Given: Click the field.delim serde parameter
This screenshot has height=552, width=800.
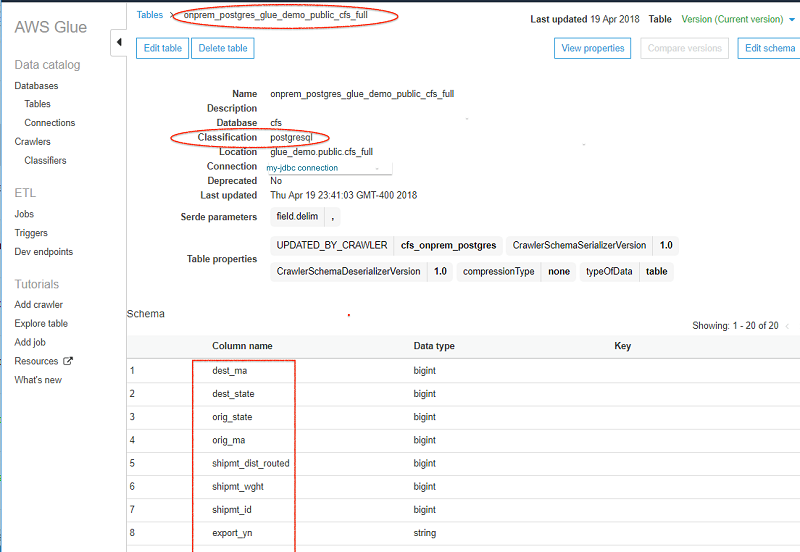Looking at the screenshot, I should point(297,216).
